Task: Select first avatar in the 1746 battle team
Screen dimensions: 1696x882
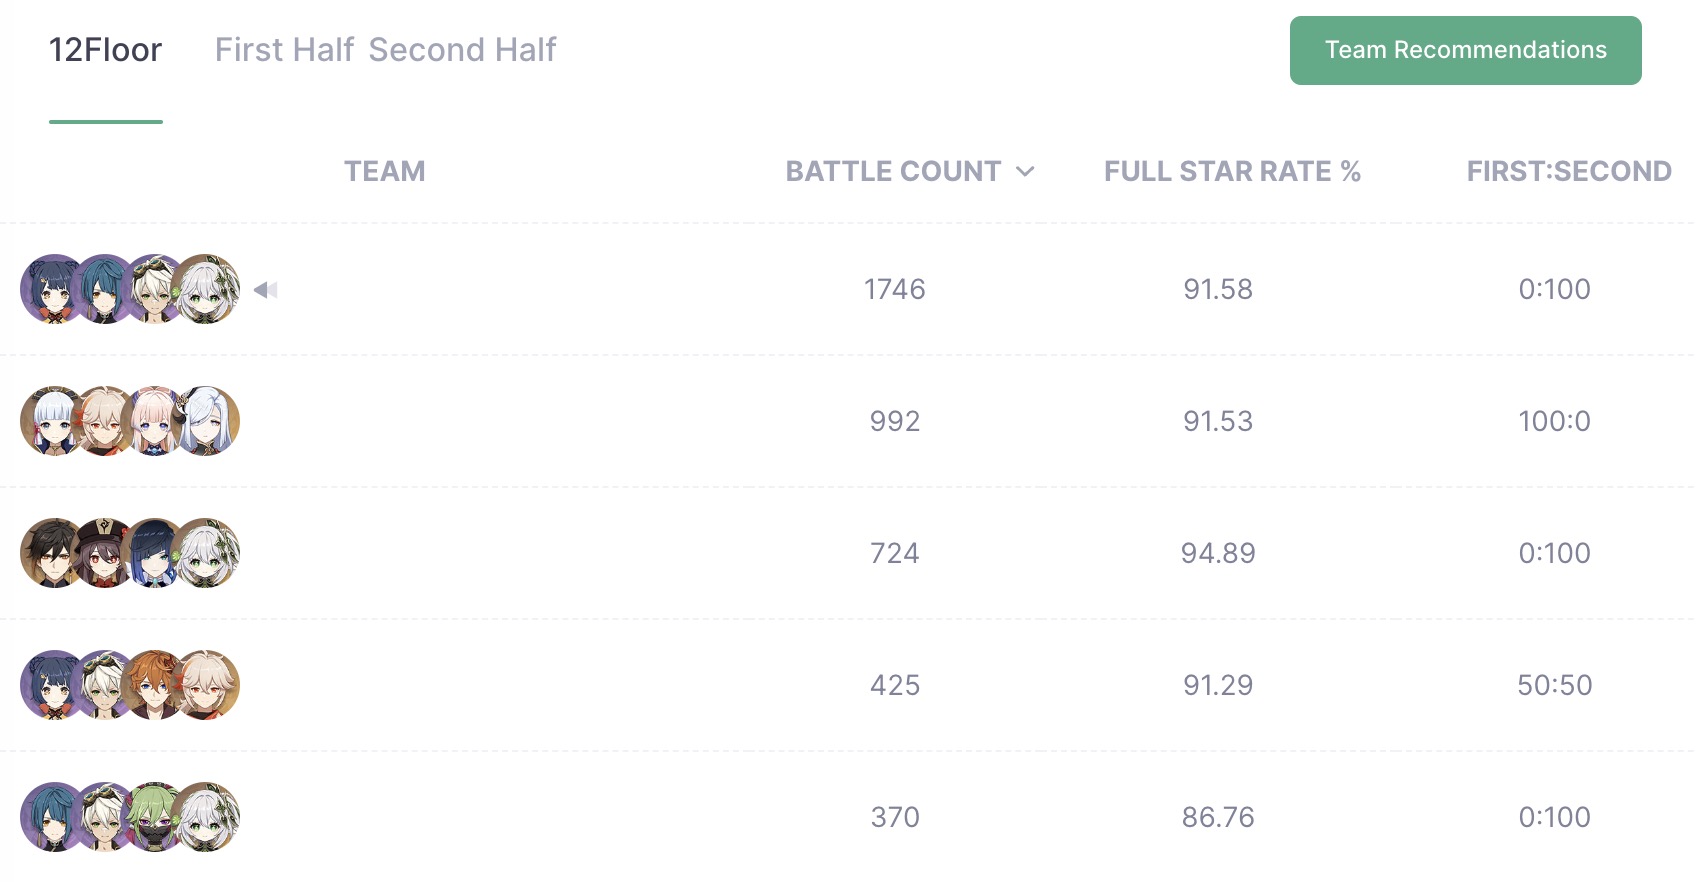Action: pos(55,289)
